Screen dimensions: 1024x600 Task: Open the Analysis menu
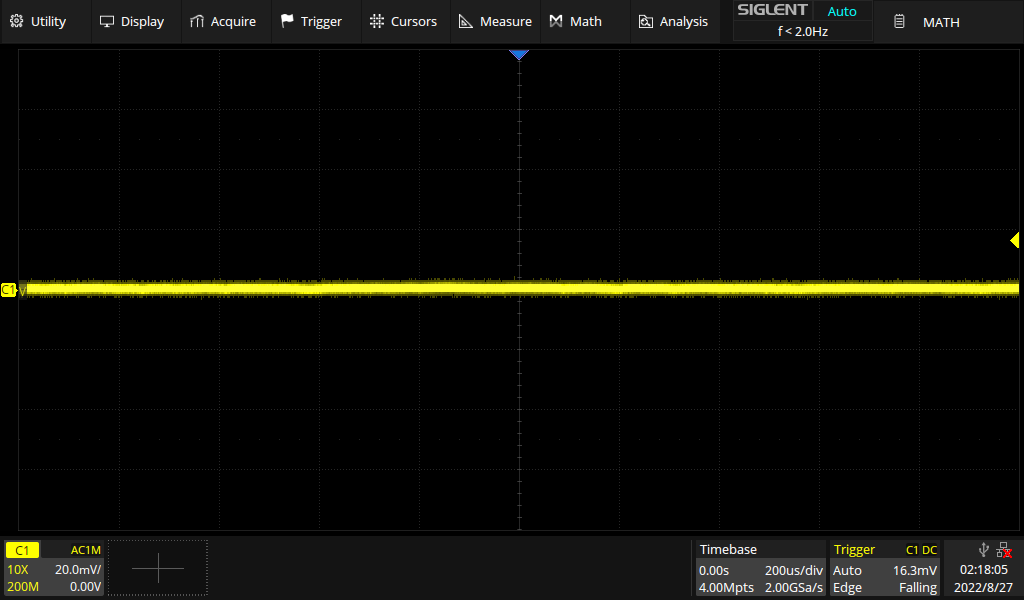pos(673,22)
